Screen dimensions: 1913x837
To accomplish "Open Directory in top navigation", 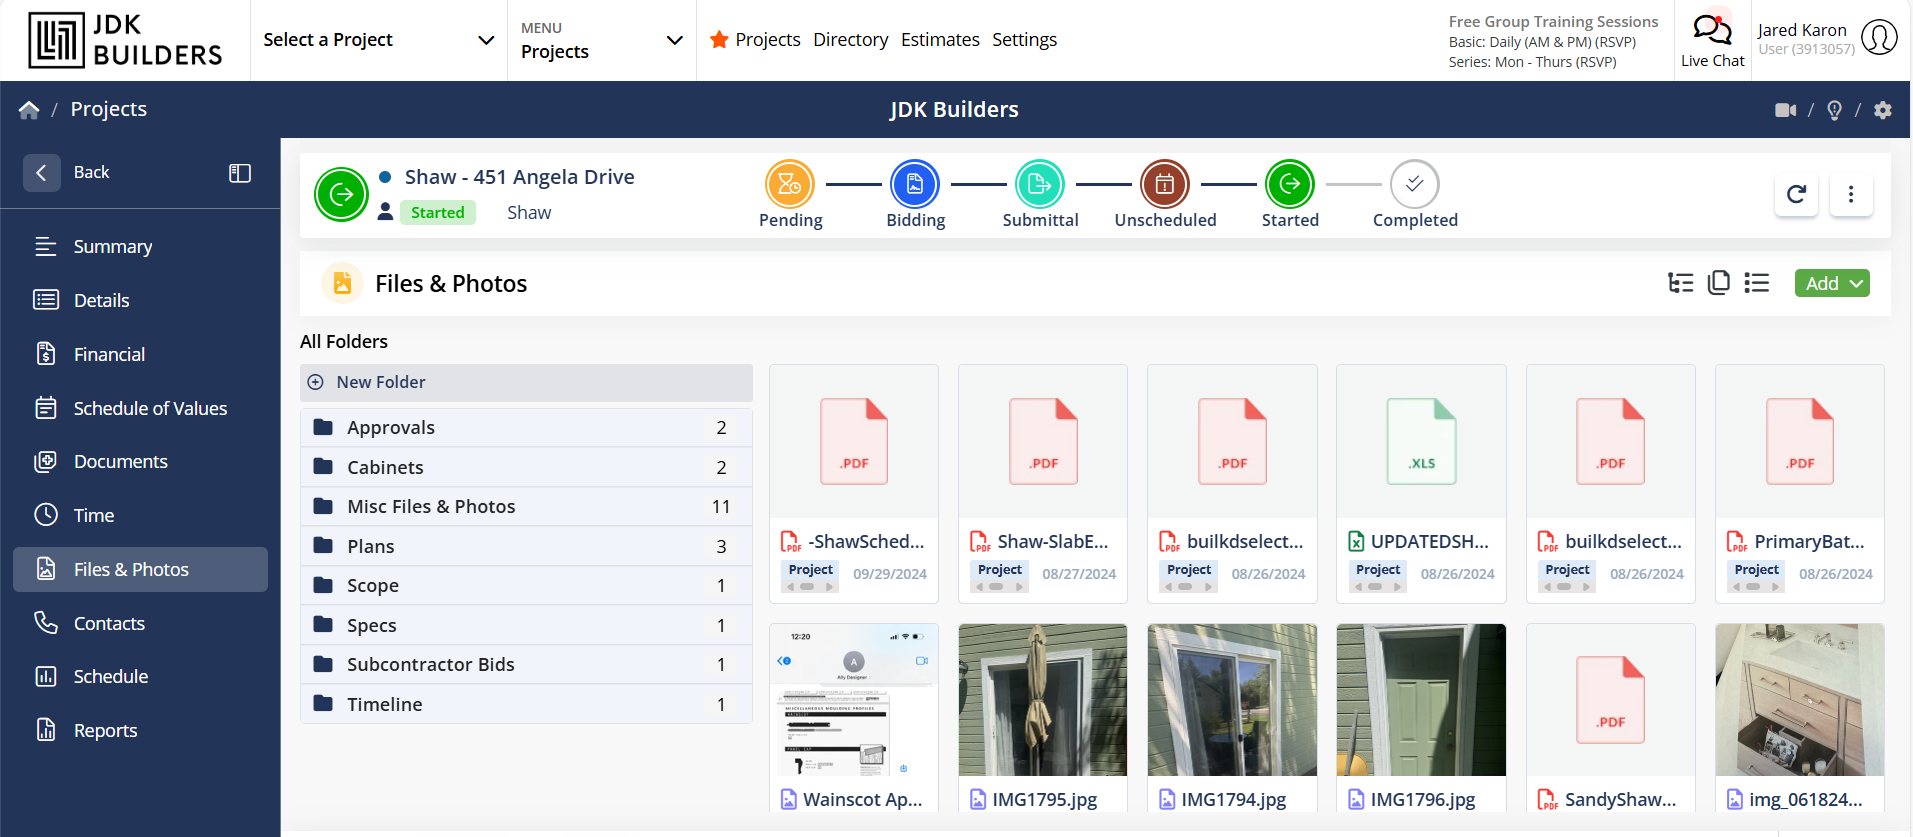I will [x=850, y=40].
